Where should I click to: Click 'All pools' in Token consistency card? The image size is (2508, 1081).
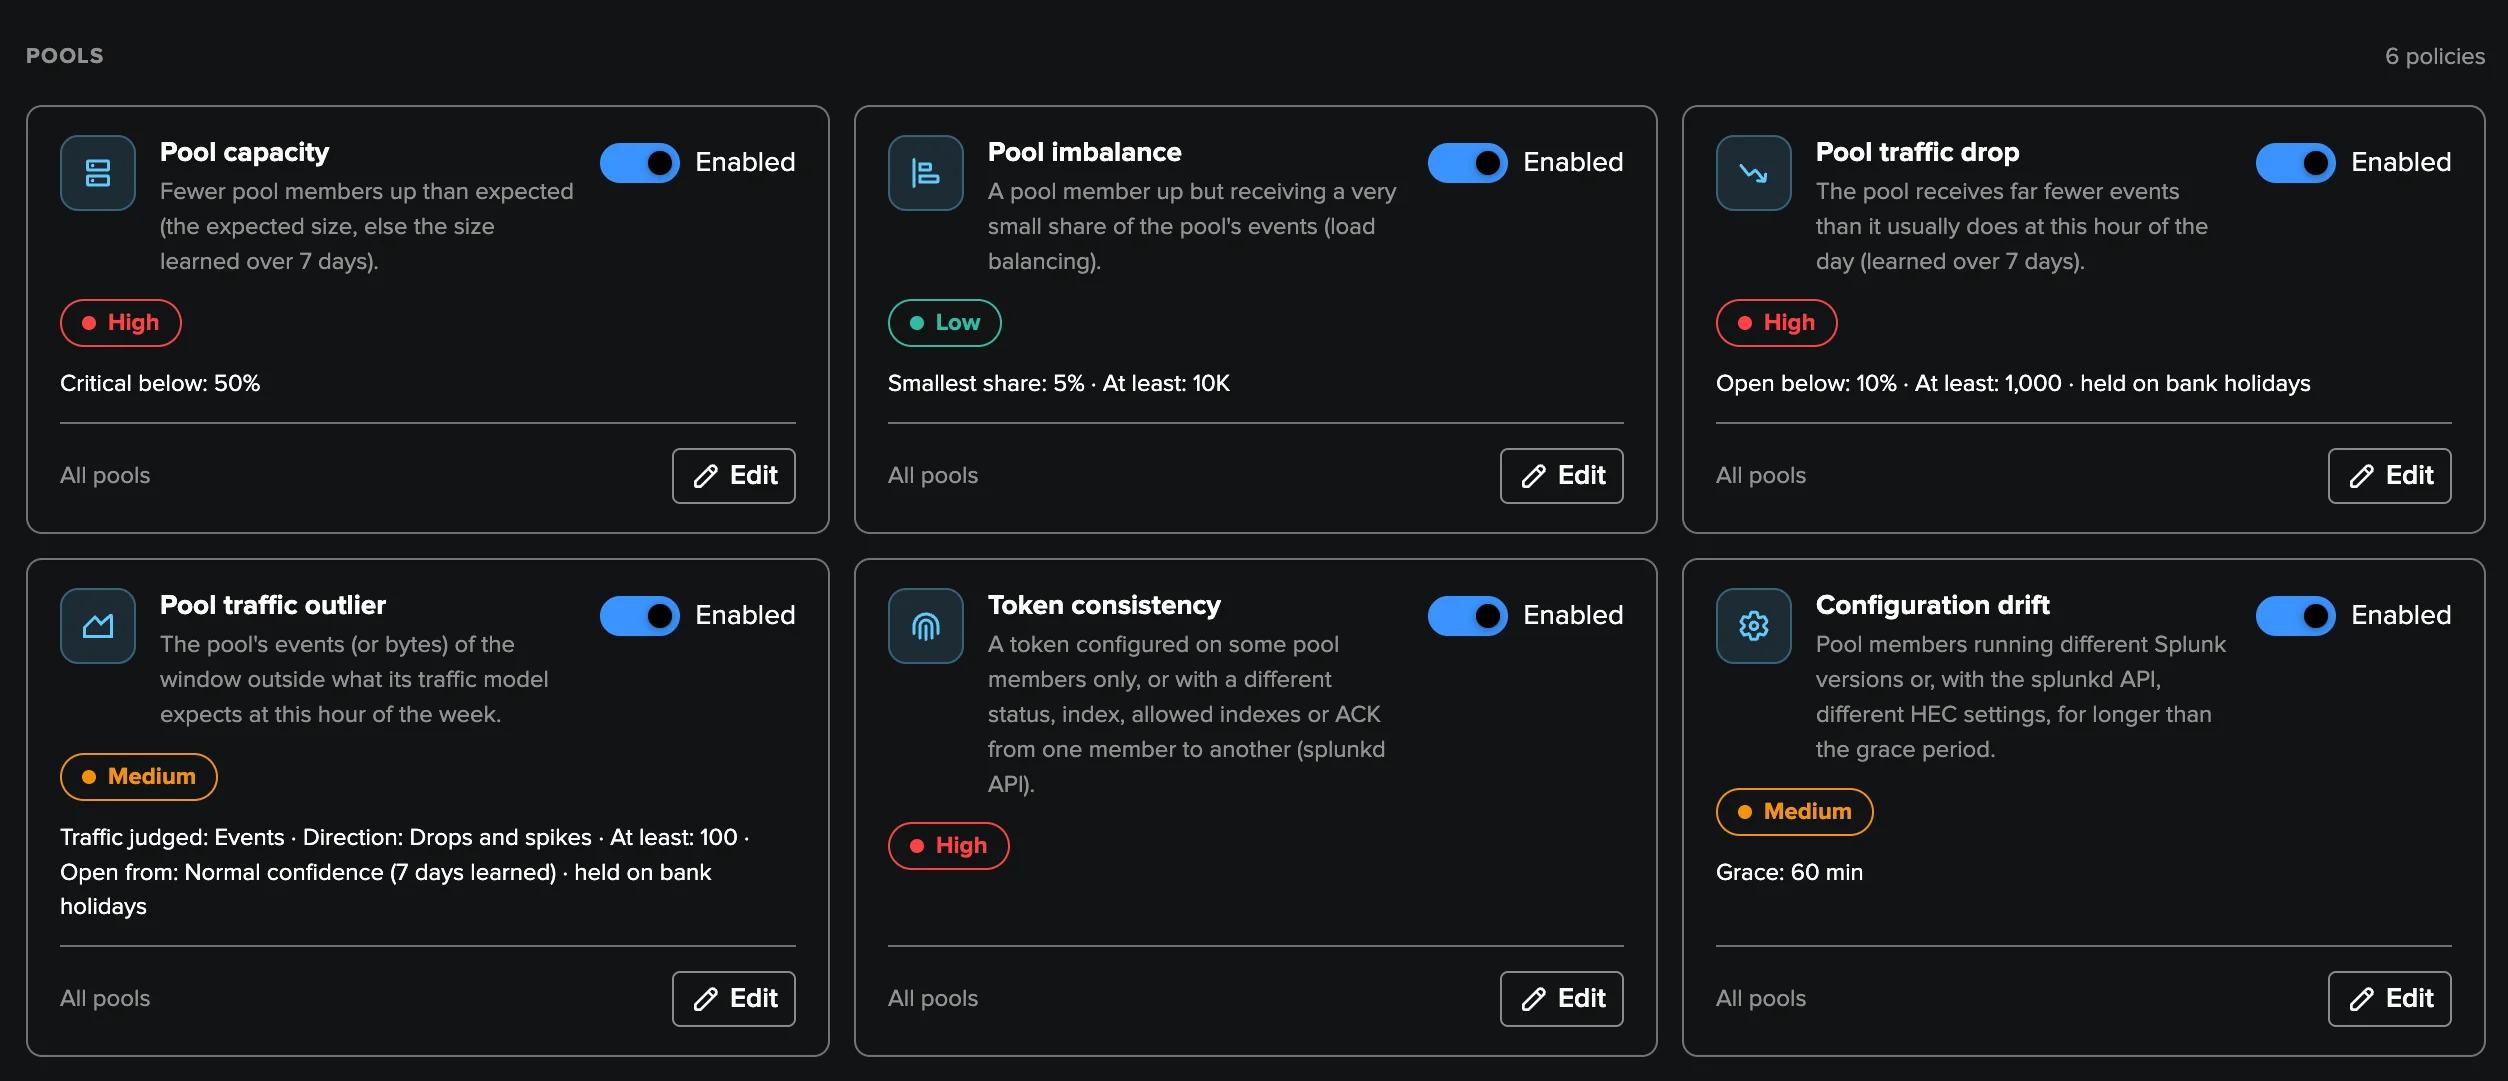(x=933, y=999)
